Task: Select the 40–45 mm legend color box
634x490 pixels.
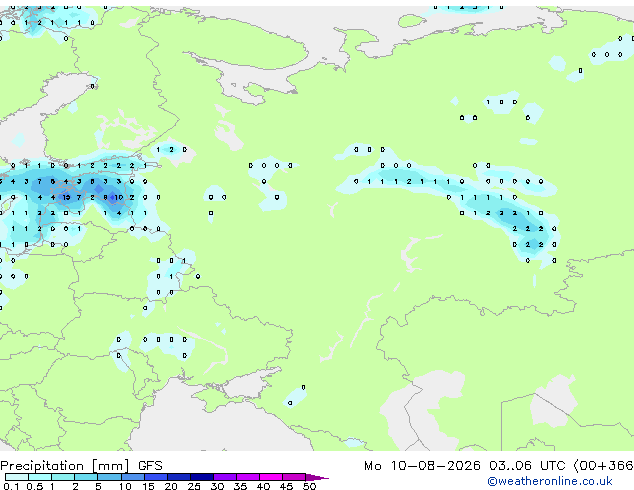Action: pyautogui.click(x=271, y=477)
